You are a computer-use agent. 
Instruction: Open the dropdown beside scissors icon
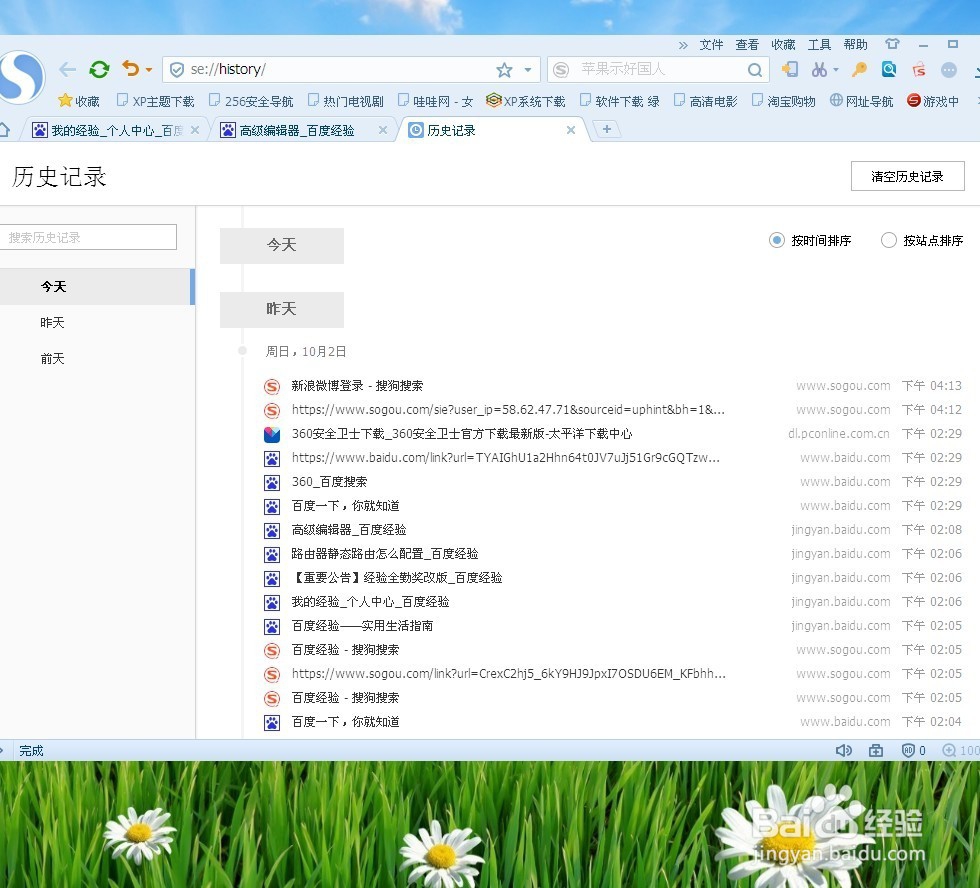(x=836, y=69)
